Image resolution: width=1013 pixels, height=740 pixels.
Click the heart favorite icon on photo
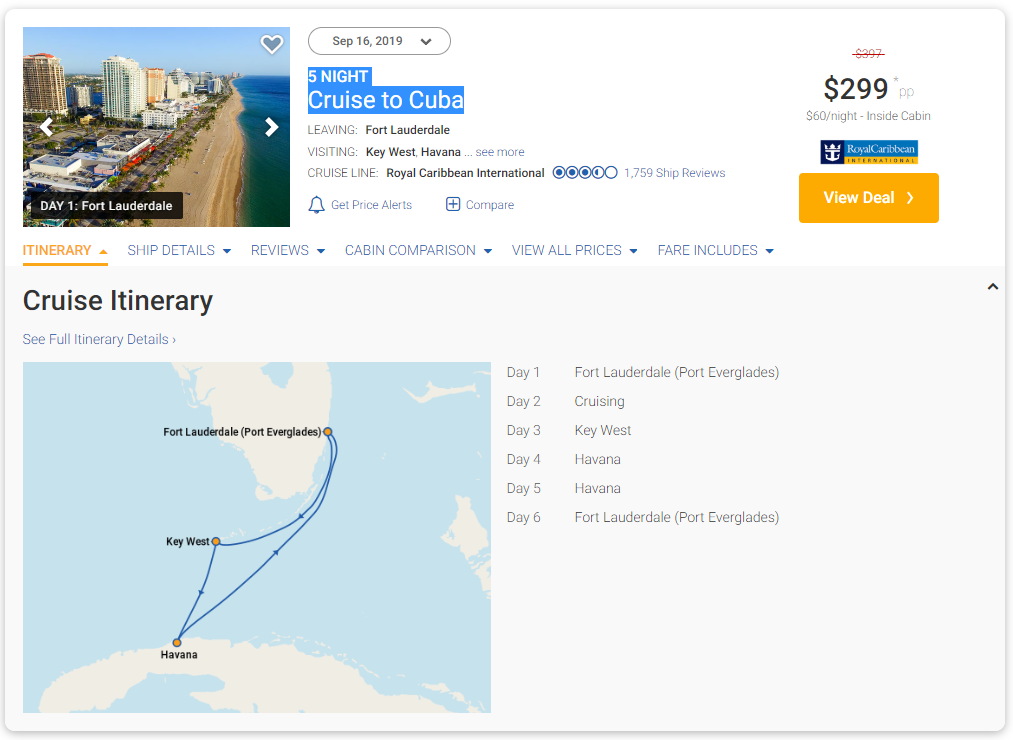click(x=272, y=44)
